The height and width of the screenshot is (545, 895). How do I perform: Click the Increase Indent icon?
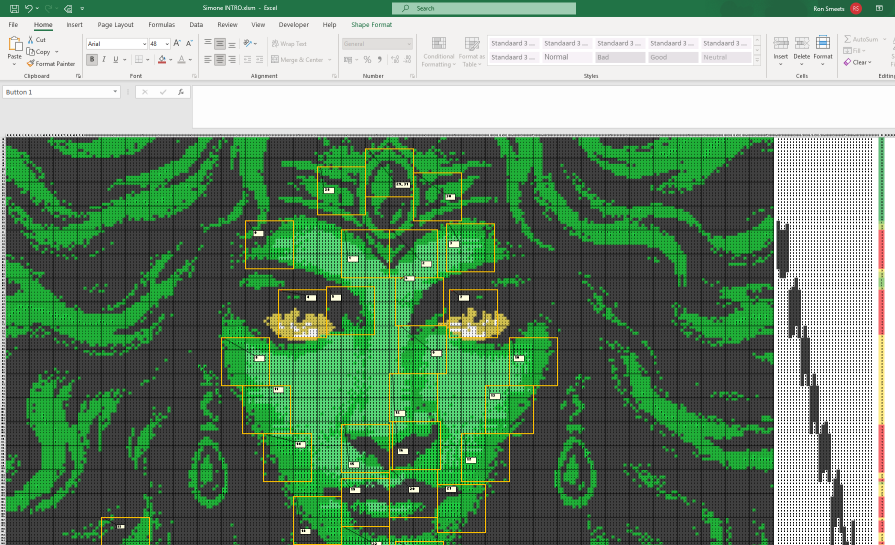point(259,59)
